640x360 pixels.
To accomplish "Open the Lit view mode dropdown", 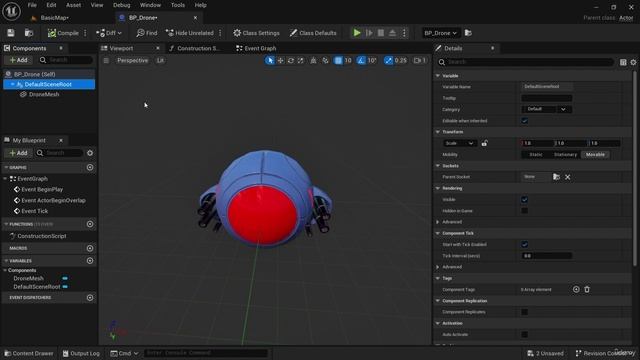I will [160, 60].
